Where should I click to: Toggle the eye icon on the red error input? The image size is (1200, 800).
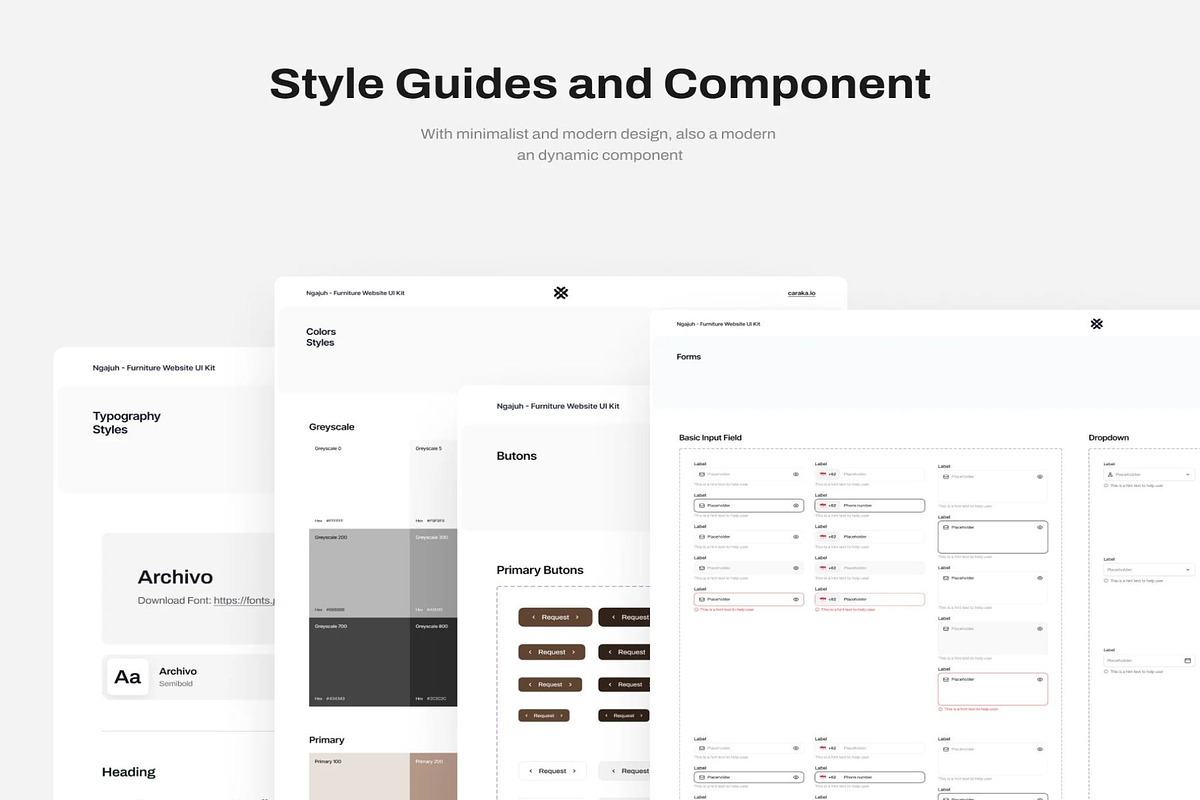point(796,598)
